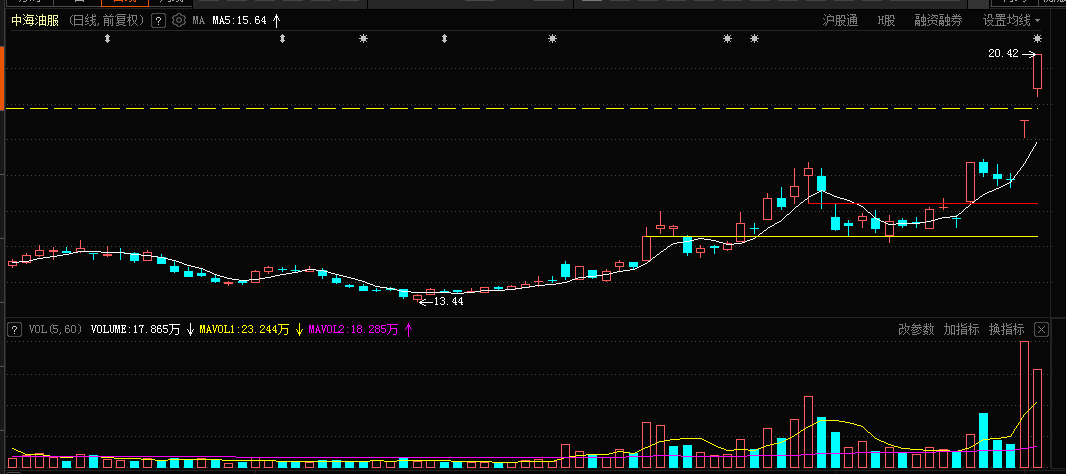Click VOLUME:17.865万 readout
The width and height of the screenshot is (1066, 474).
[x=135, y=330]
